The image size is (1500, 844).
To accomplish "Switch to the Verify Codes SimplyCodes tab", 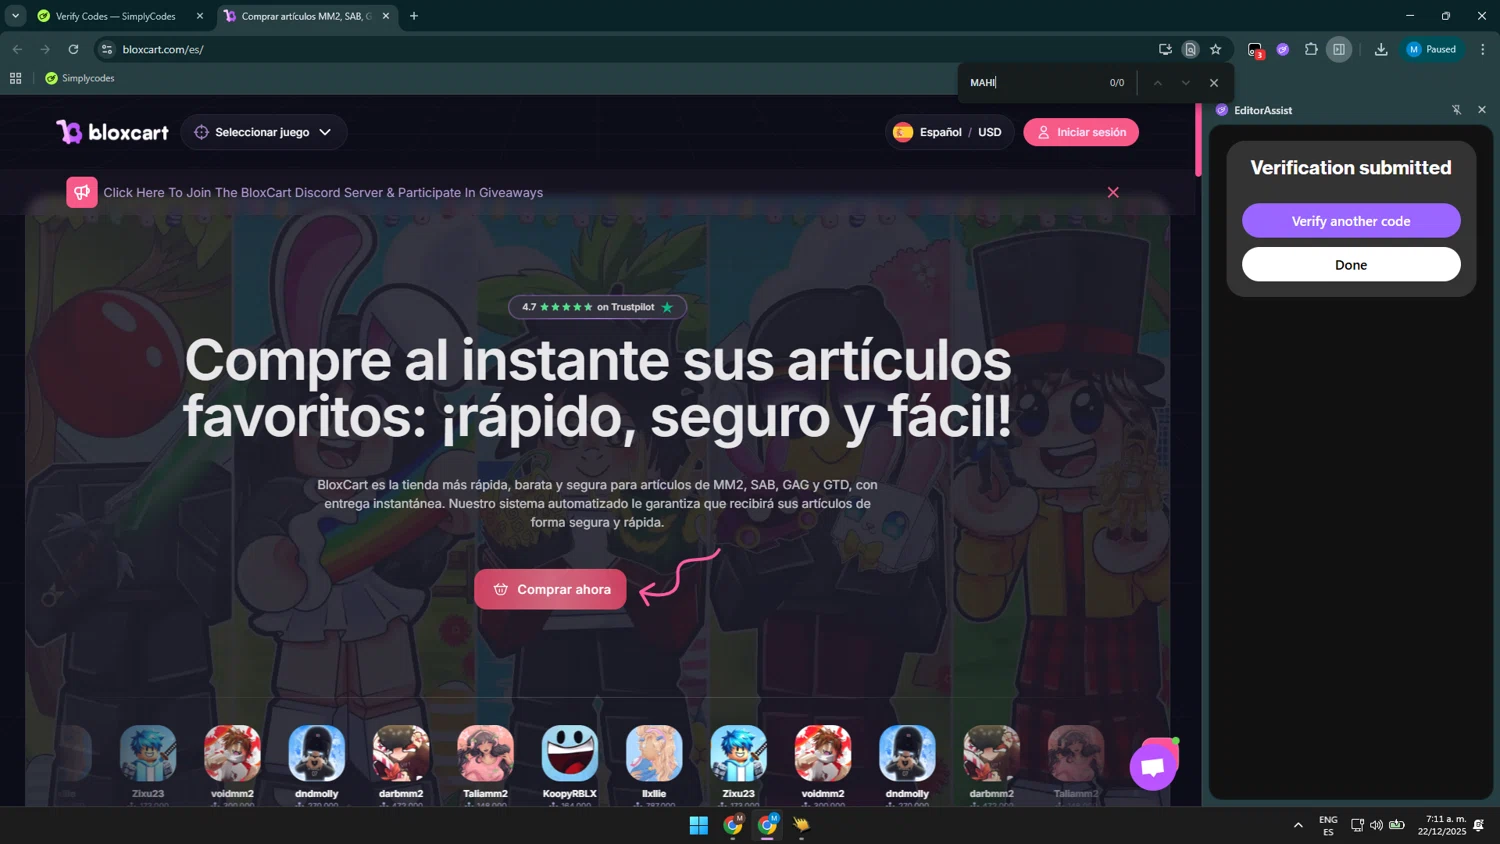I will (115, 16).
